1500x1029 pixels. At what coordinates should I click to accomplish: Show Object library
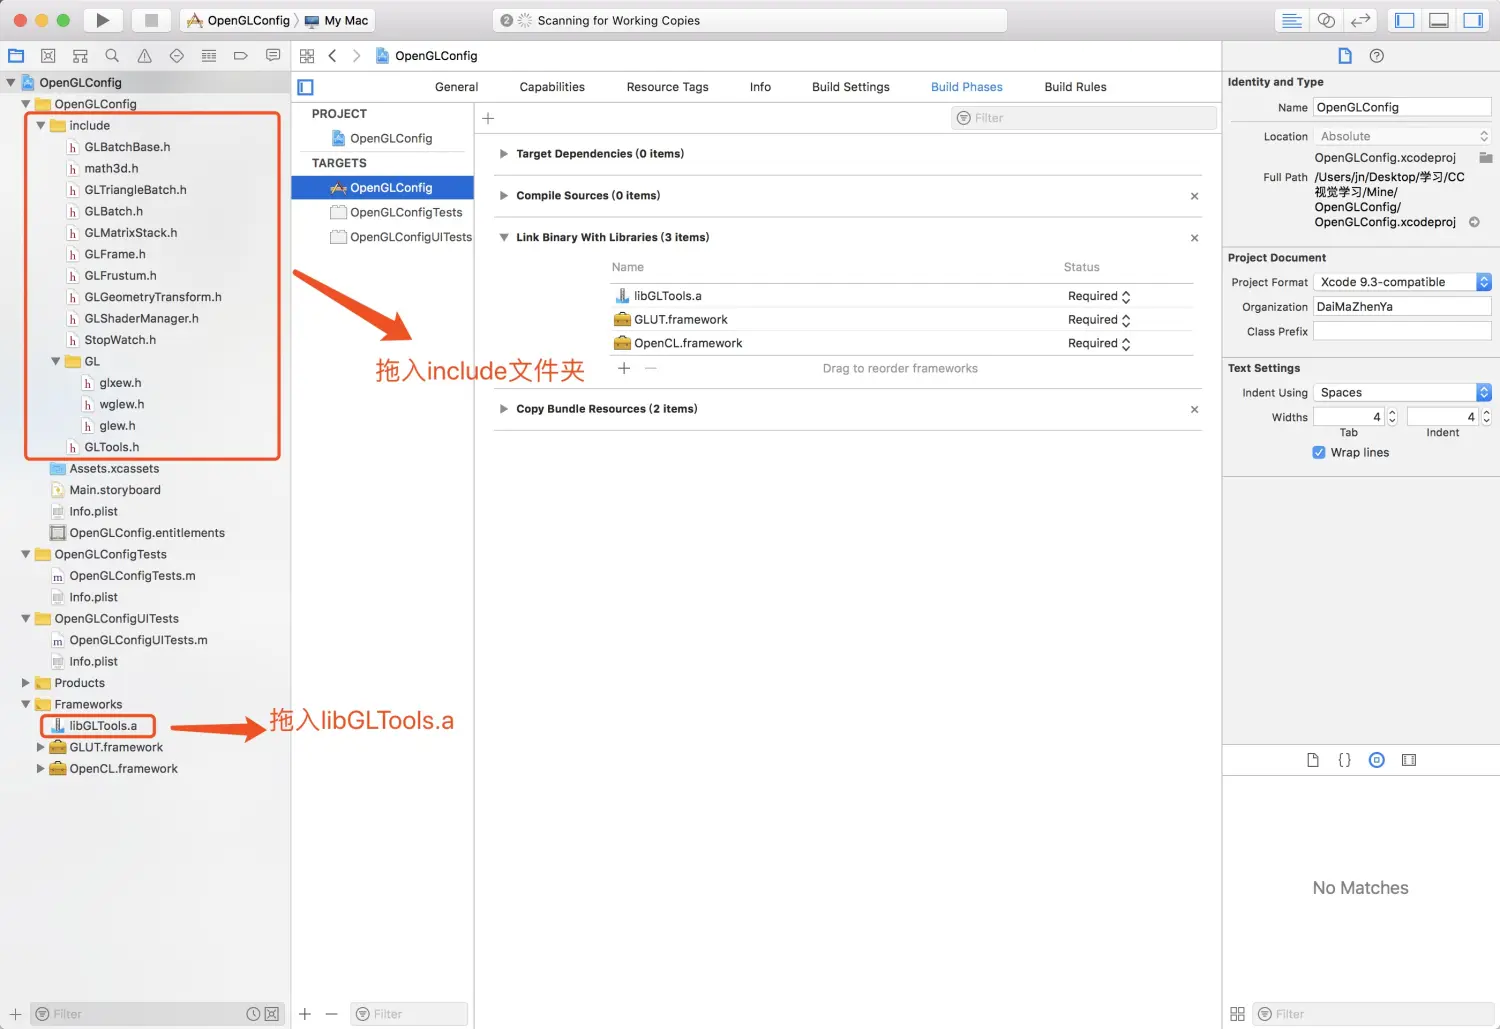tap(1377, 760)
